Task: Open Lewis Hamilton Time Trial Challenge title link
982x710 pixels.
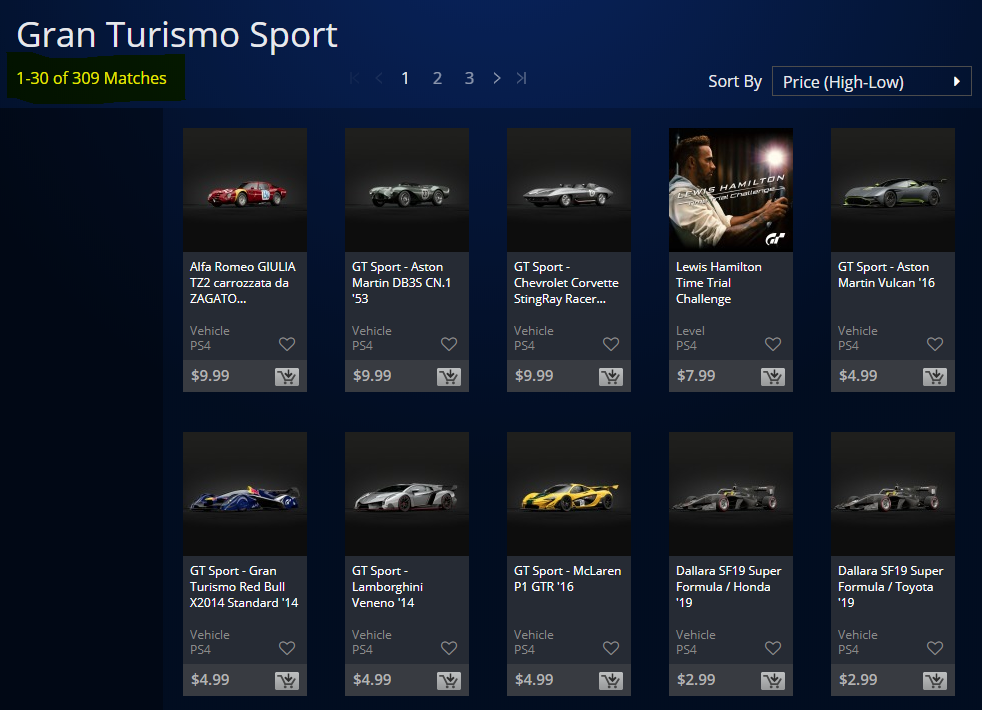Action: [718, 283]
